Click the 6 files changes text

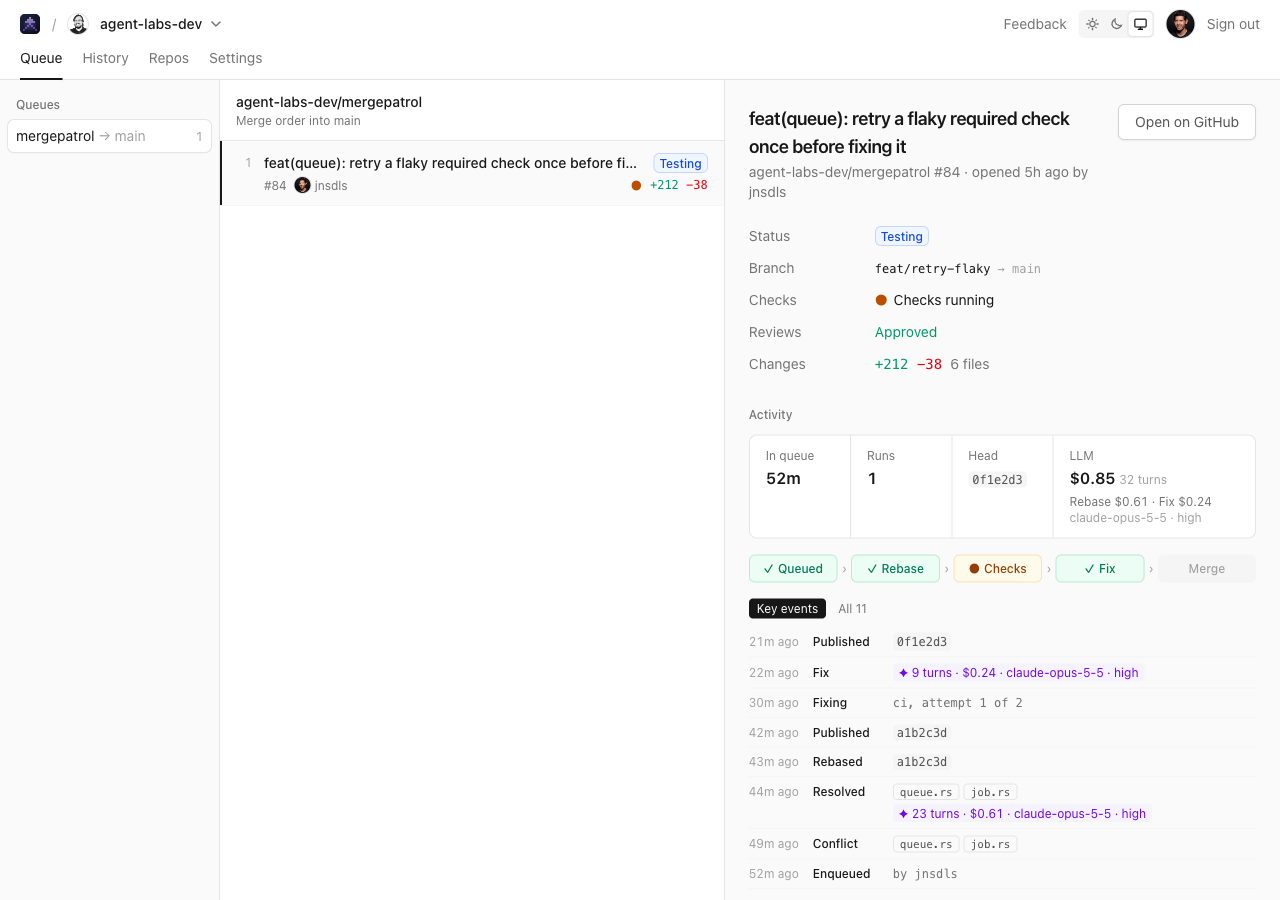pos(969,364)
